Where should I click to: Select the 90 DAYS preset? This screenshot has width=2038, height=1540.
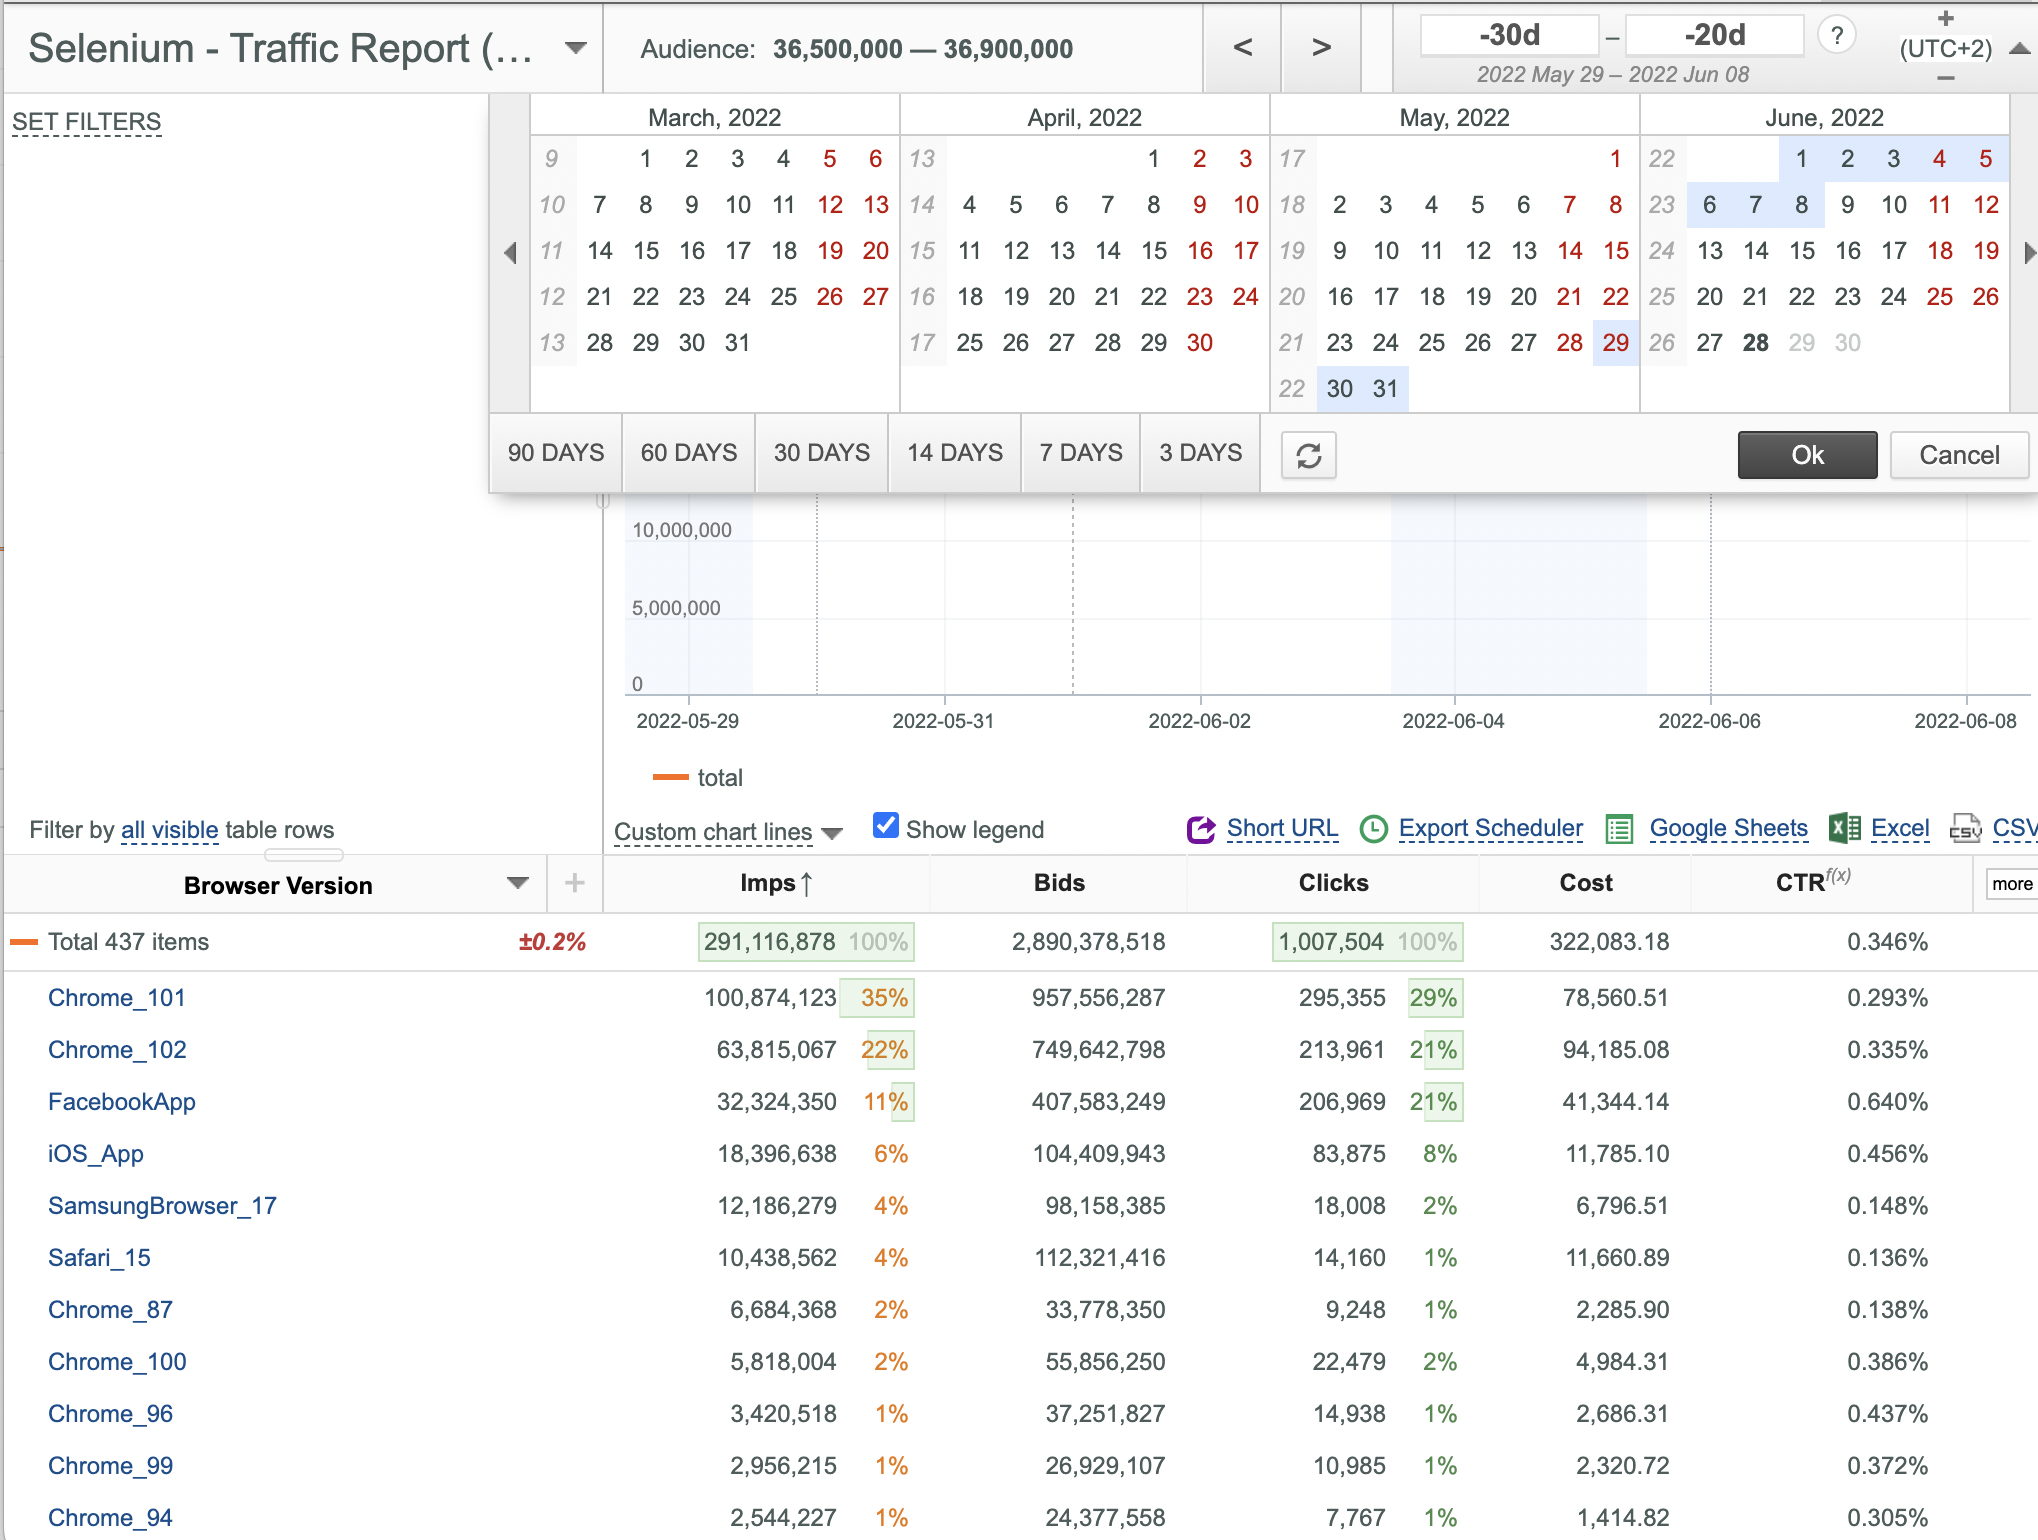tap(556, 453)
